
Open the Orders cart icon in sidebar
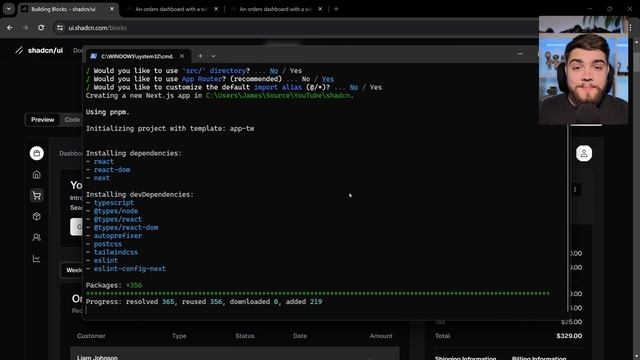37,196
